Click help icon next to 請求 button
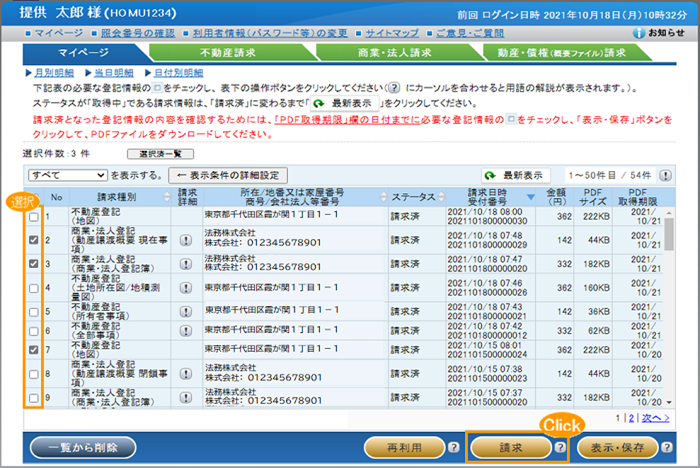The width and height of the screenshot is (700, 468). click(x=560, y=447)
